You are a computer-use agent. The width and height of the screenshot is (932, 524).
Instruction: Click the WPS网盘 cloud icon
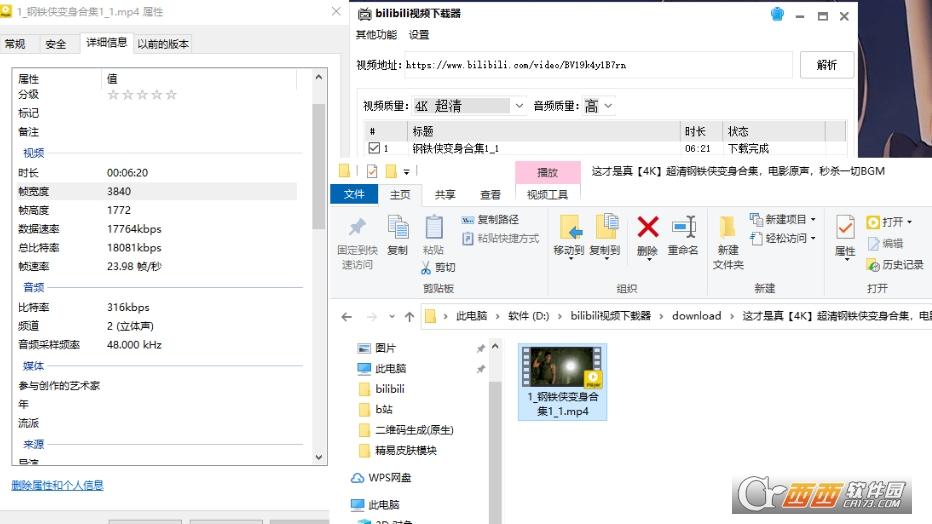click(x=357, y=478)
